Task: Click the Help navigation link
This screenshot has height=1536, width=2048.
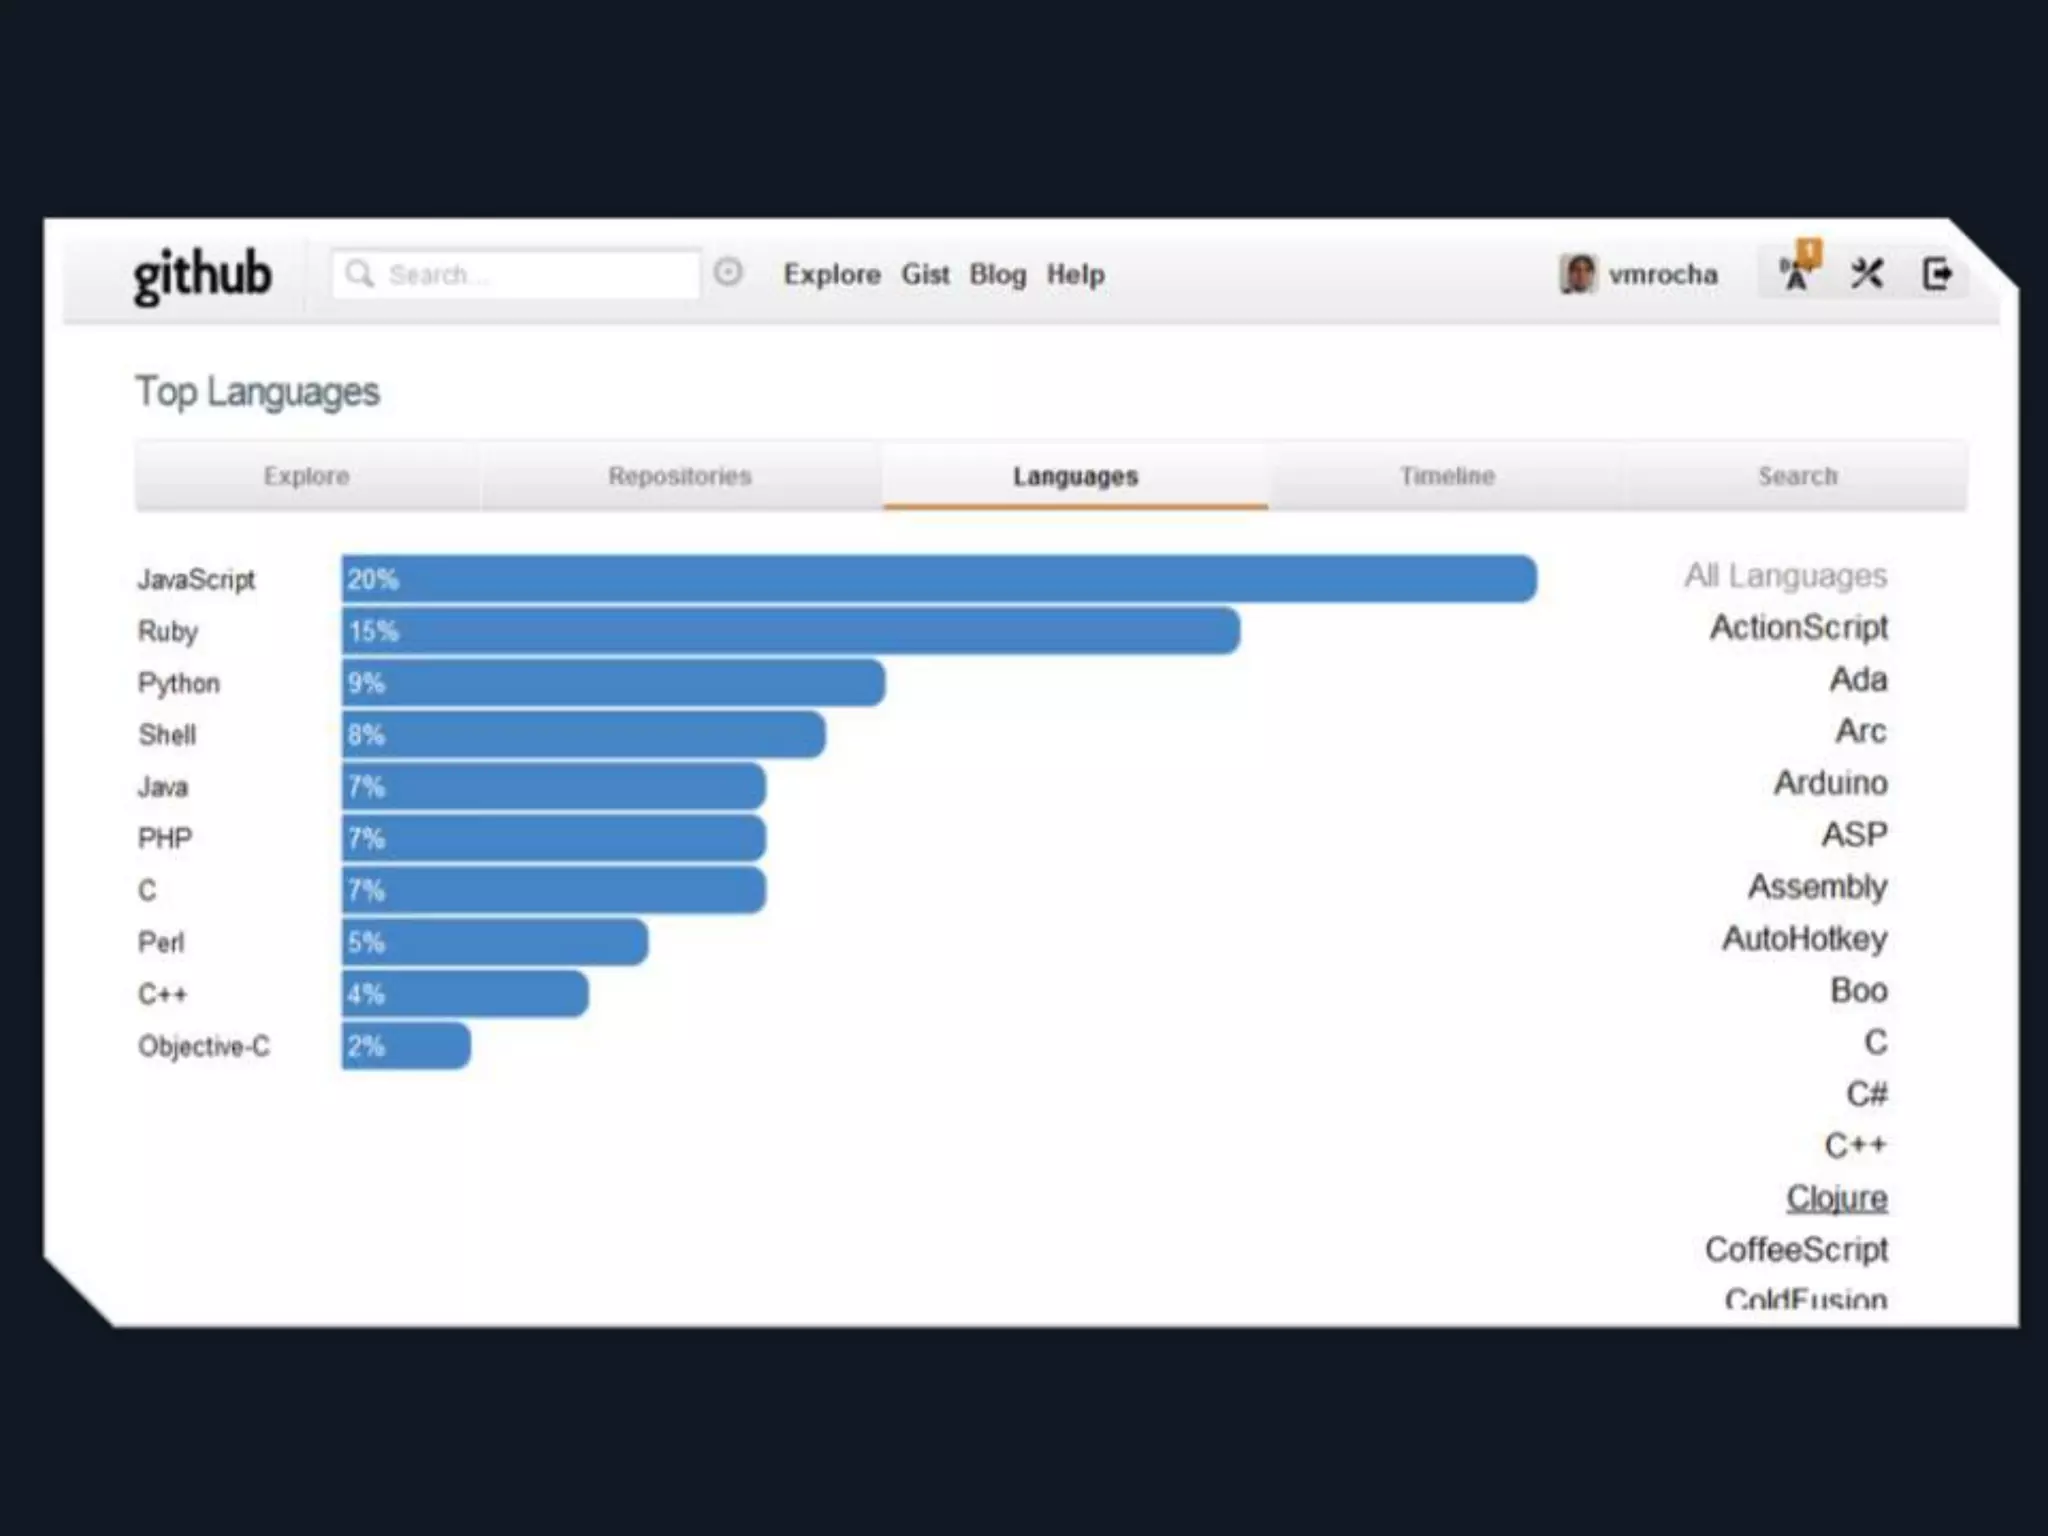Action: (1075, 274)
